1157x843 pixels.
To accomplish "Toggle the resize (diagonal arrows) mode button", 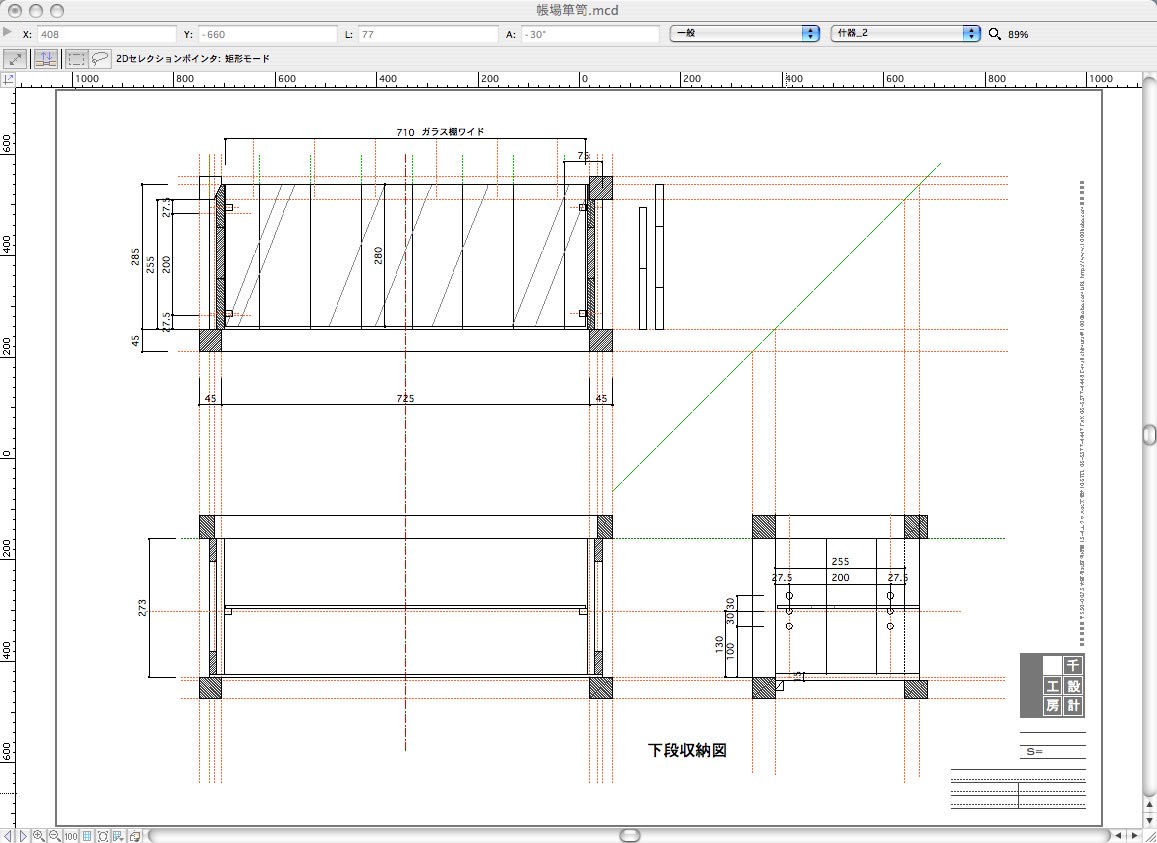I will [15, 59].
